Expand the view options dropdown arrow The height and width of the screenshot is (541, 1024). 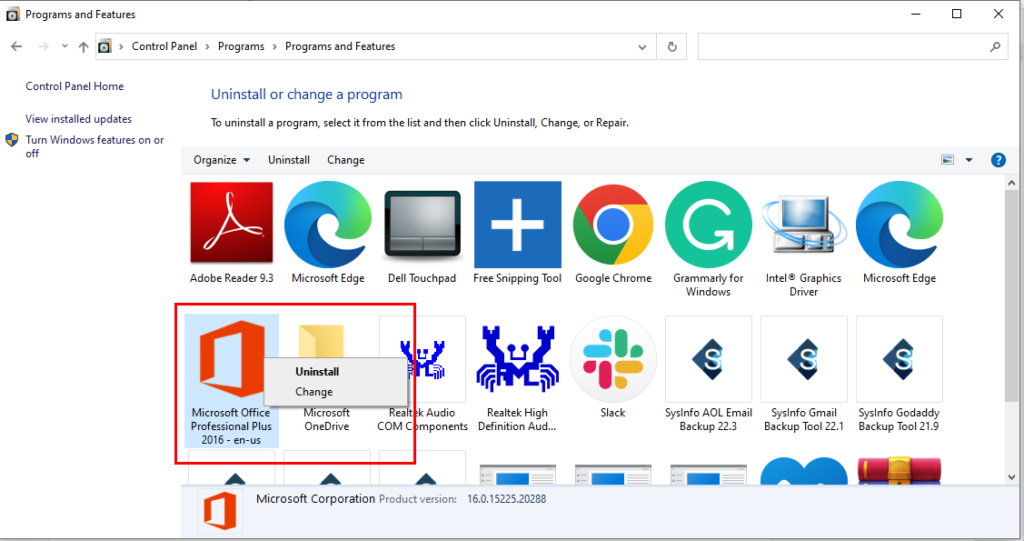[x=969, y=160]
